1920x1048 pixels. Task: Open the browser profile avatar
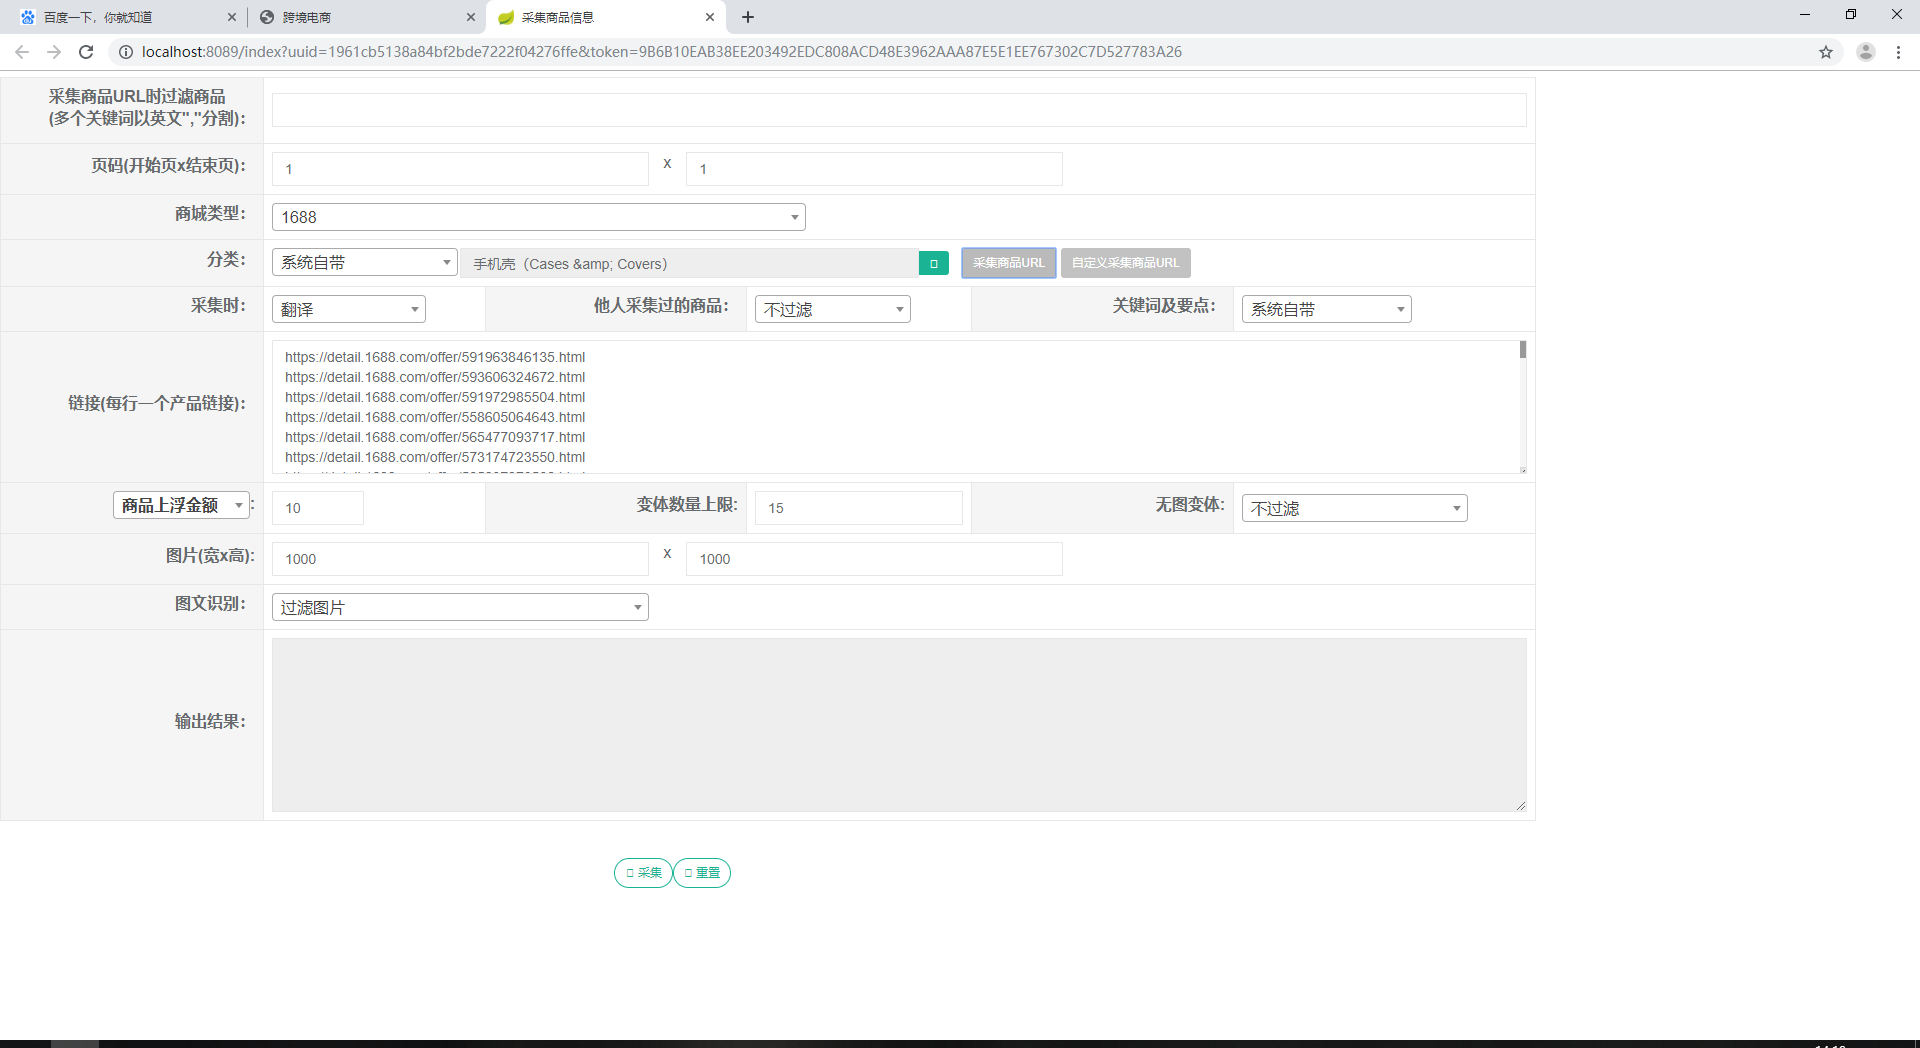click(x=1866, y=52)
